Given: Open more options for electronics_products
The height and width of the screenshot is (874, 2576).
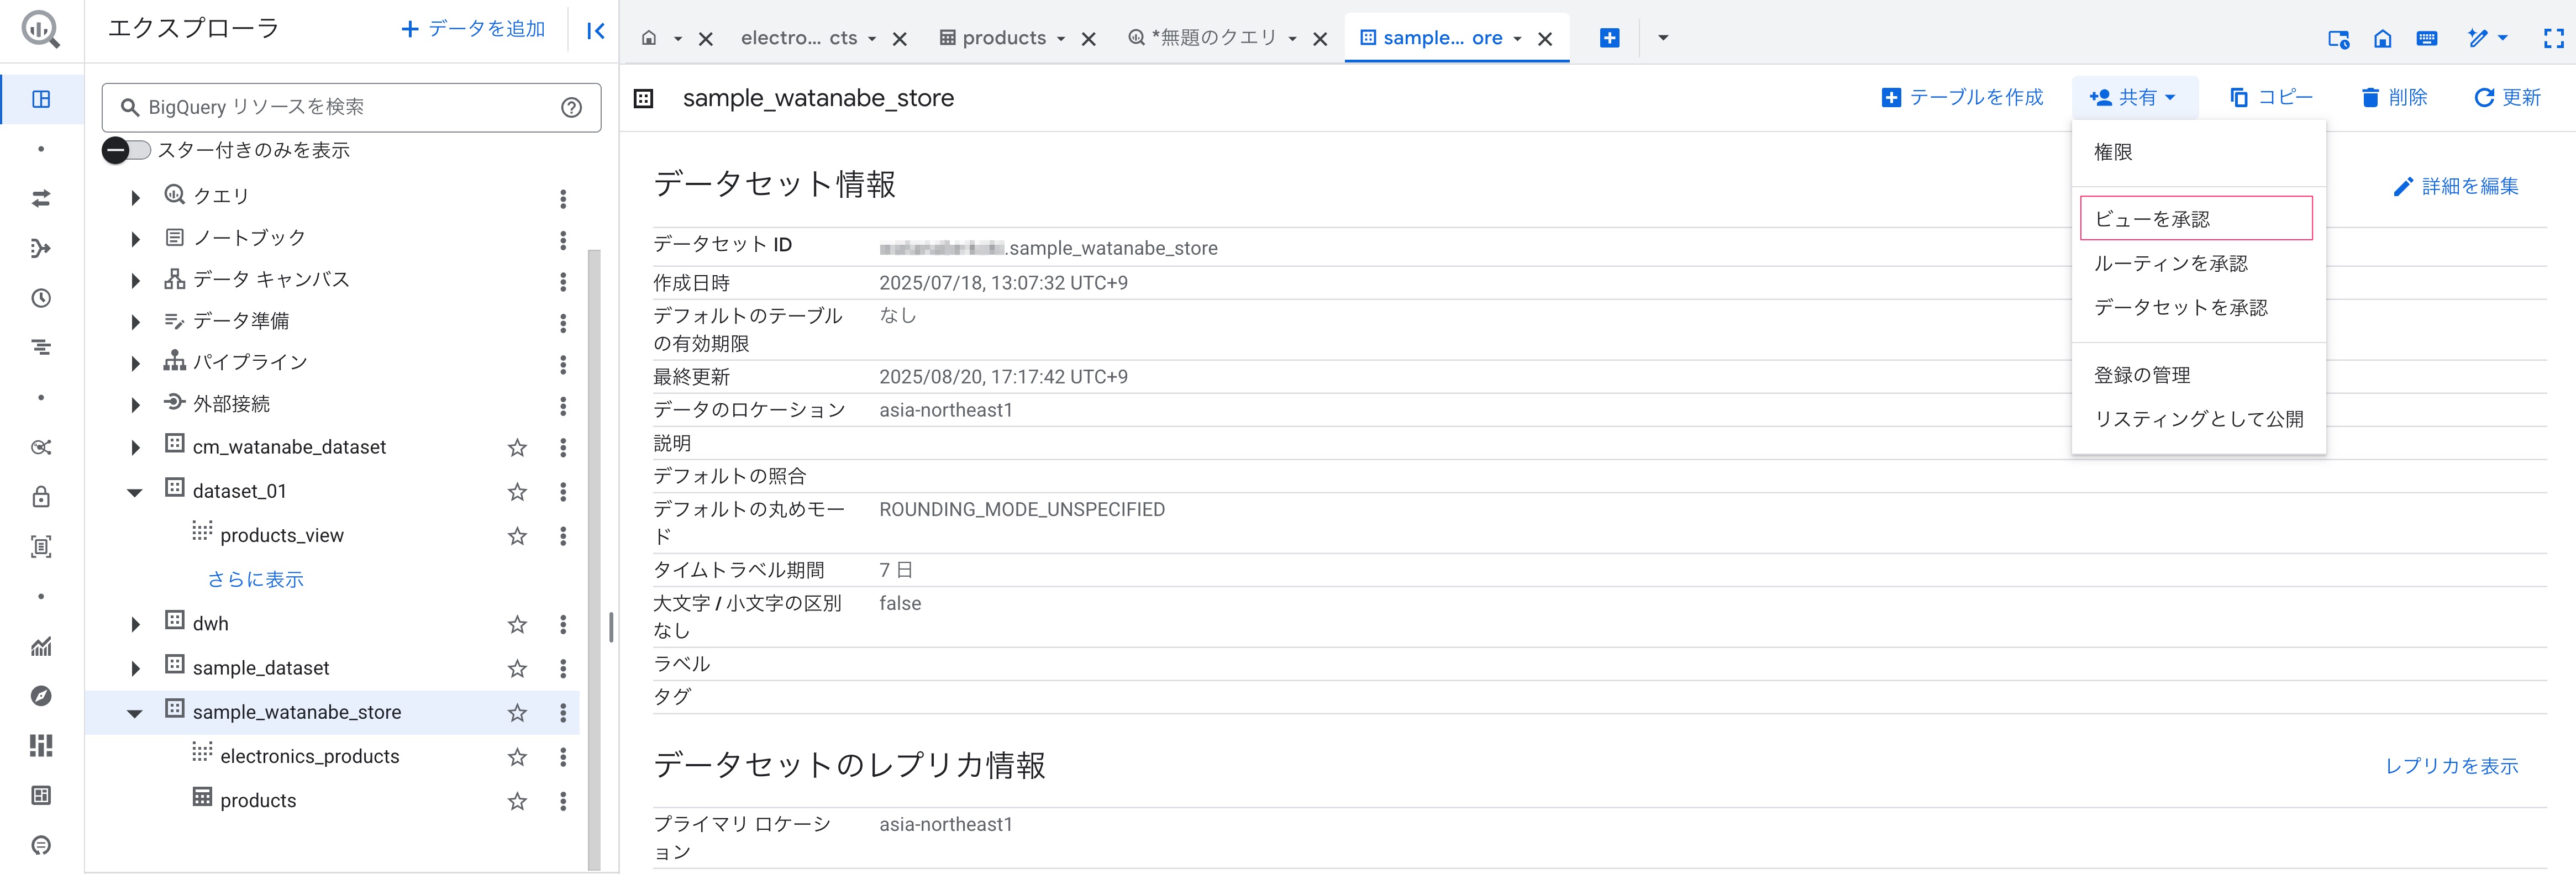Looking at the screenshot, I should 563,757.
